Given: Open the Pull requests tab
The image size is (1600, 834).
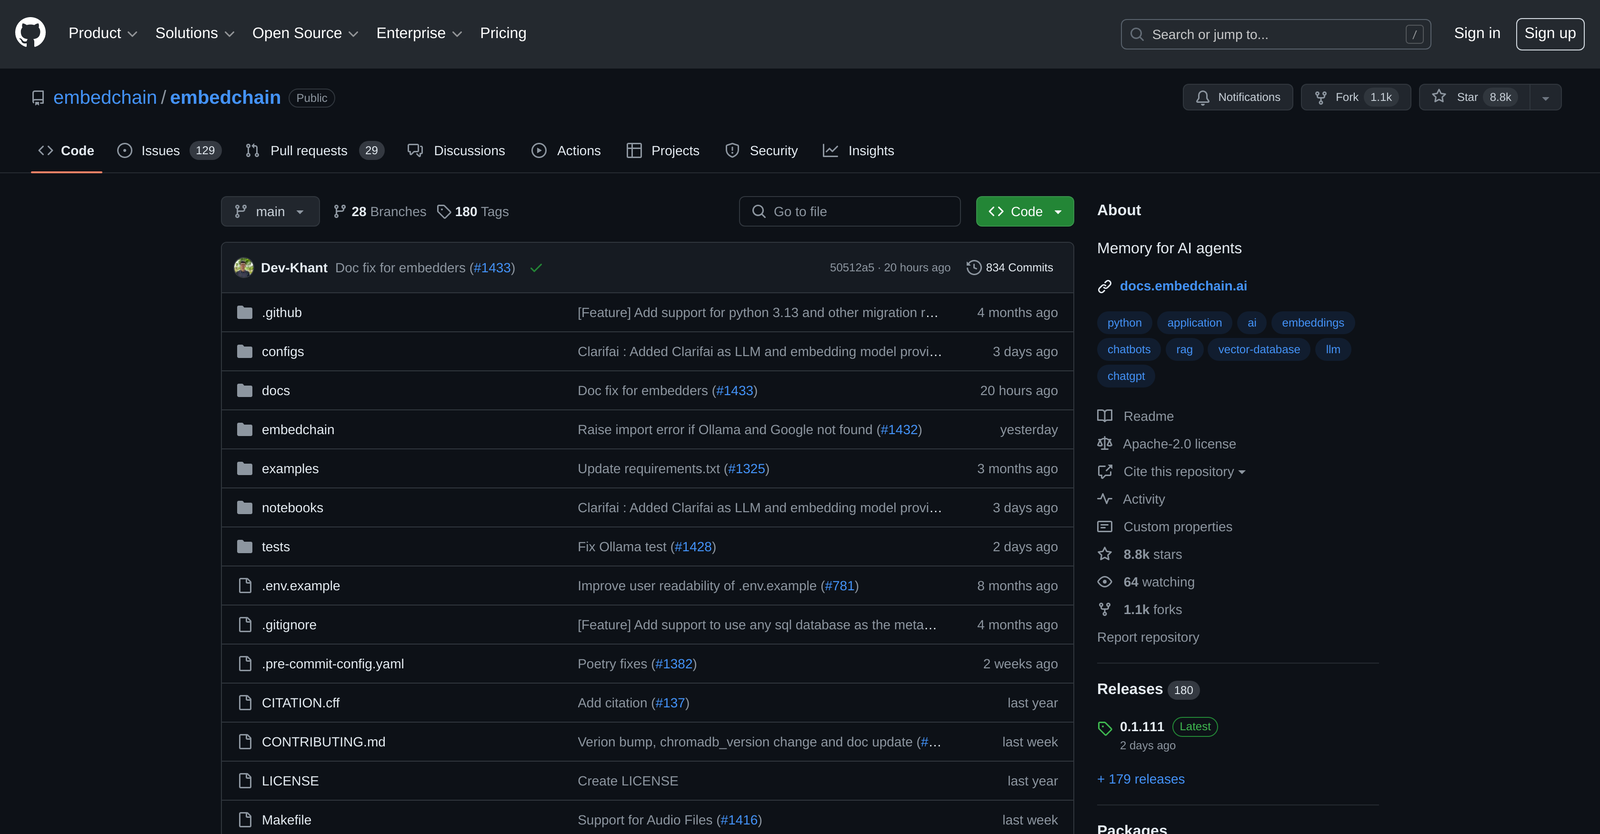Looking at the screenshot, I should [x=314, y=151].
